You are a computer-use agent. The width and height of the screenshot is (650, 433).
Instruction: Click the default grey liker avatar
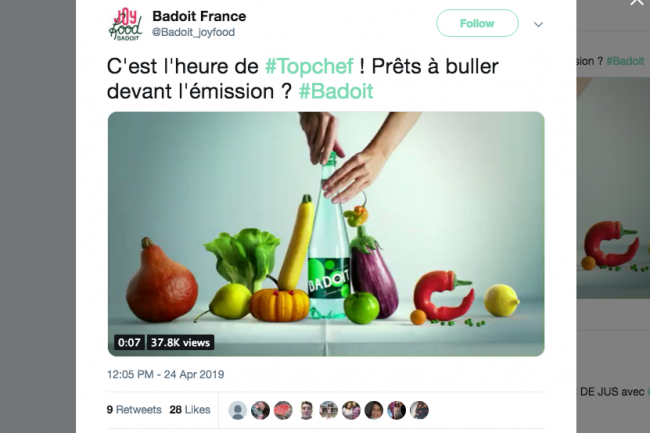point(238,410)
